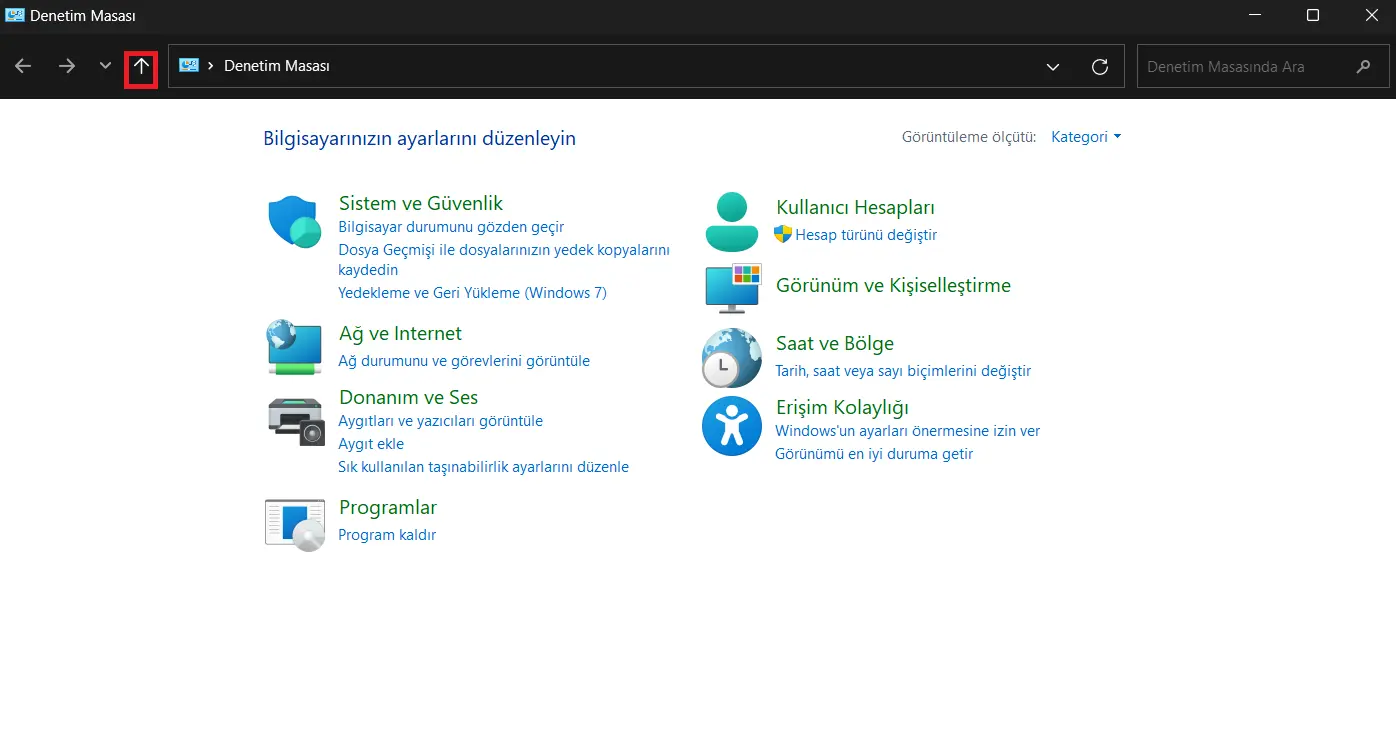Click the shield icon beside Hesap türünü değiştir
This screenshot has width=1396, height=734.
pyautogui.click(x=783, y=234)
